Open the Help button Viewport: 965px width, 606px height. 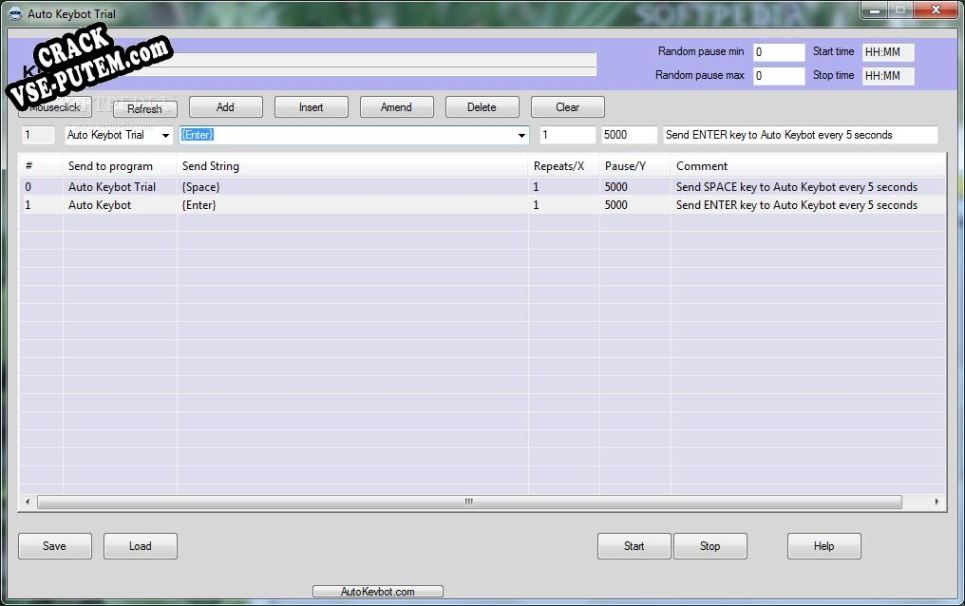pos(824,546)
